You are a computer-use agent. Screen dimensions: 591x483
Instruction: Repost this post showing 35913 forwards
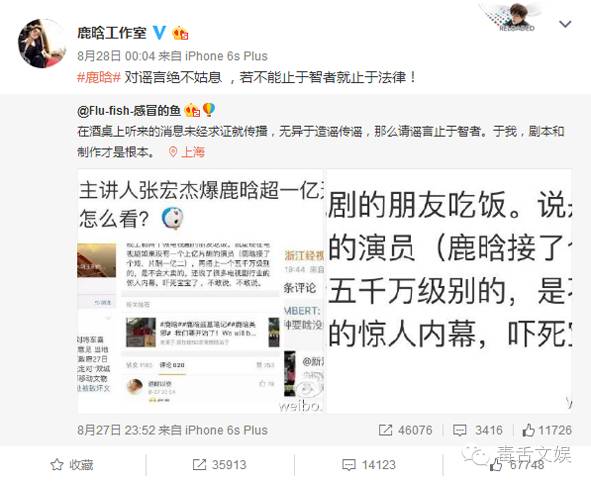click(219, 465)
